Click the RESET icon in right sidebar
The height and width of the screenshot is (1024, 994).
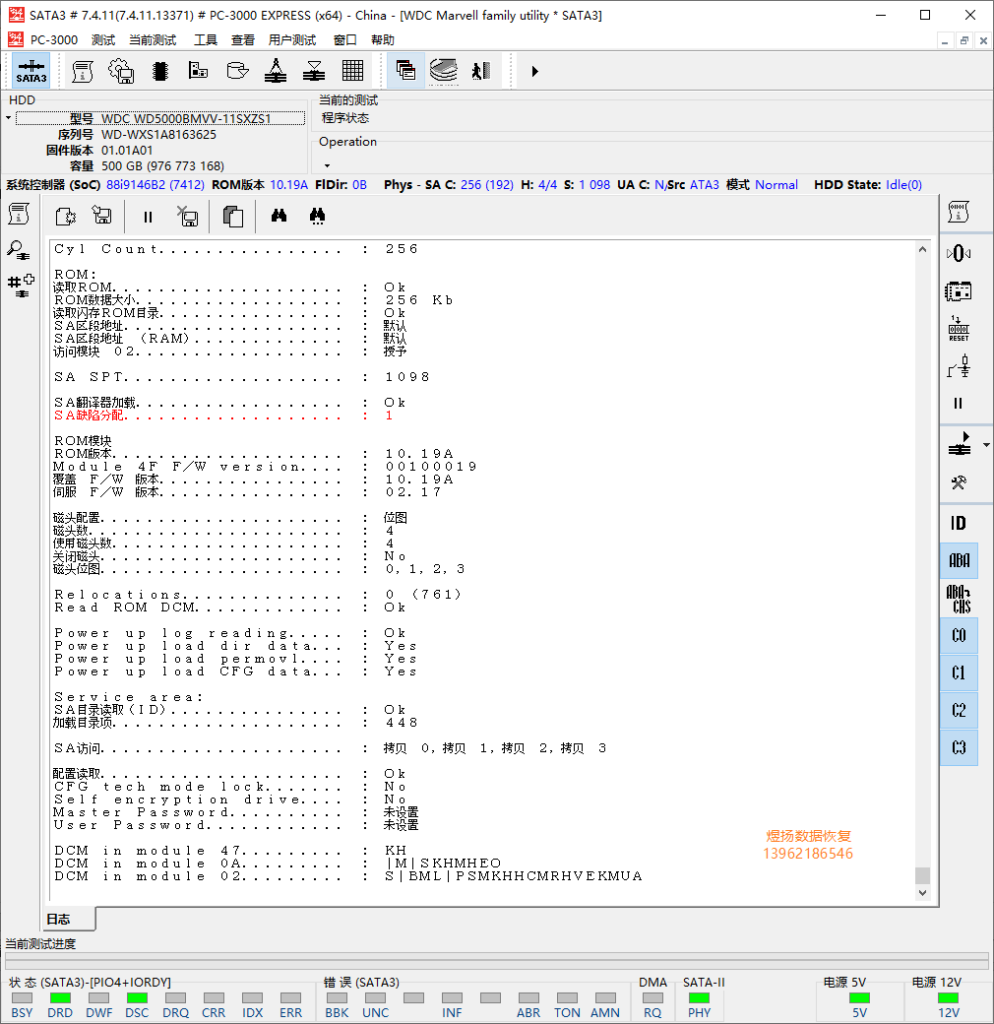959,328
